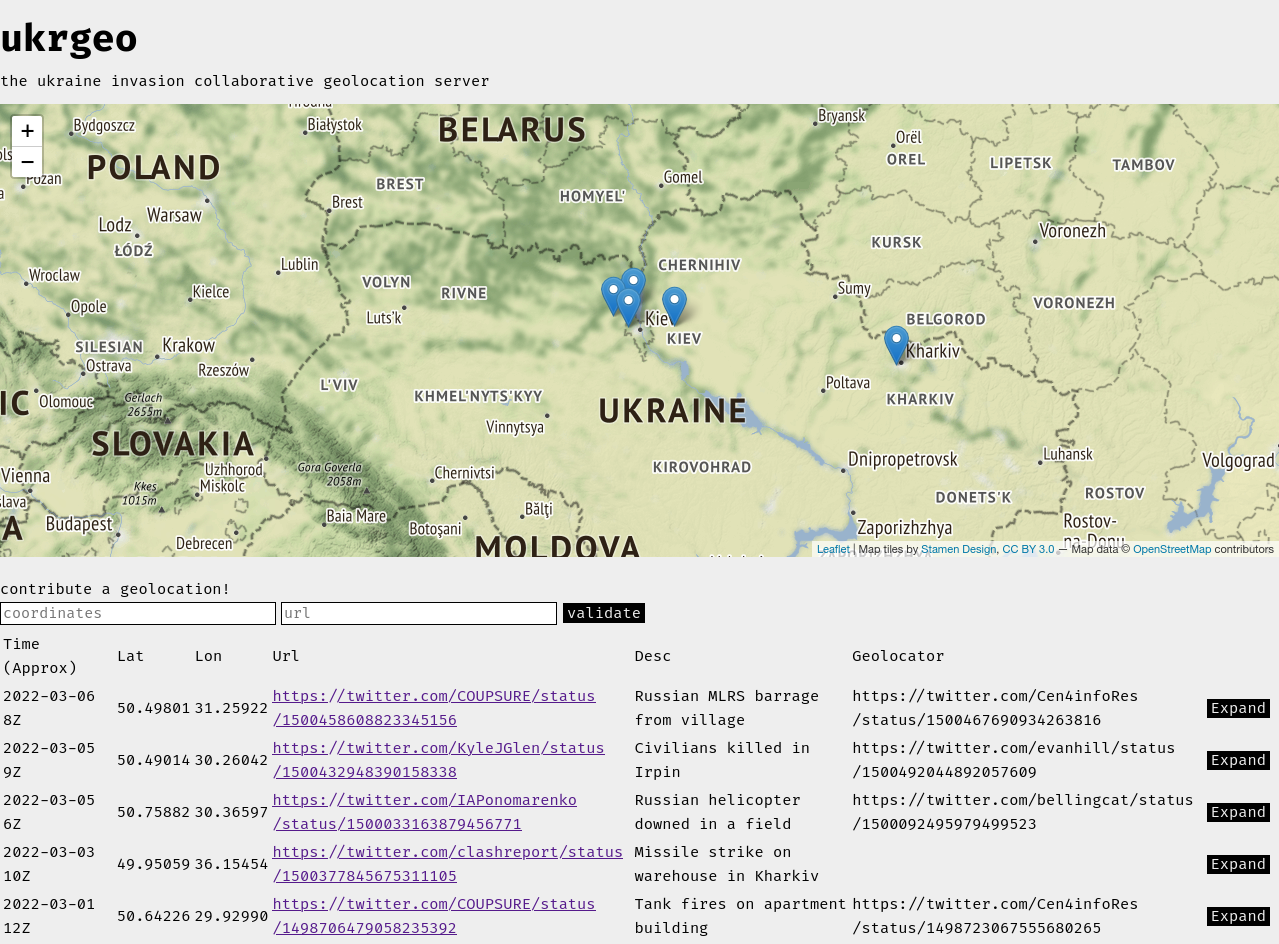Expand the Civilians killed in Irpin row
Screen dimensions: 1279x944
pyautogui.click(x=1238, y=760)
